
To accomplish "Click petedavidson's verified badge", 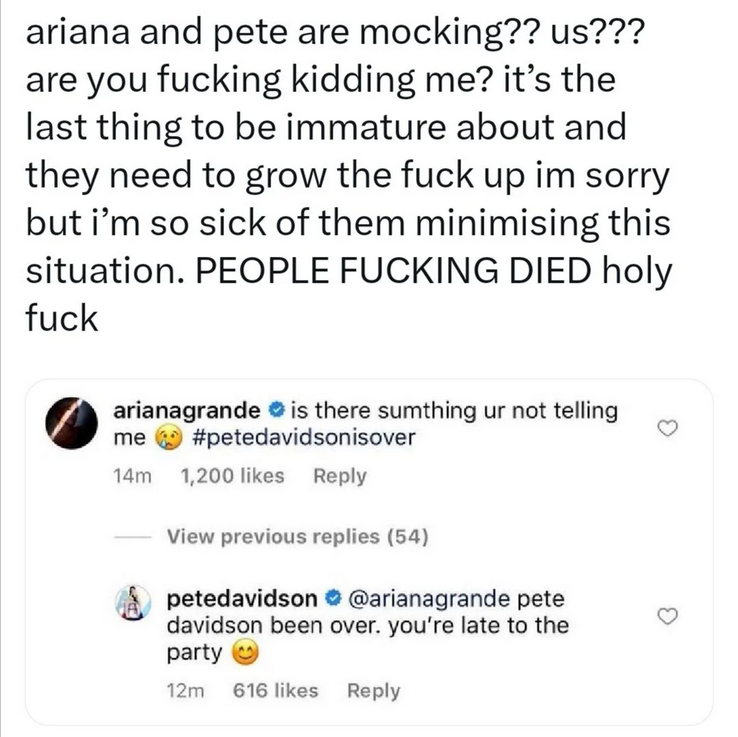I will click(x=333, y=599).
